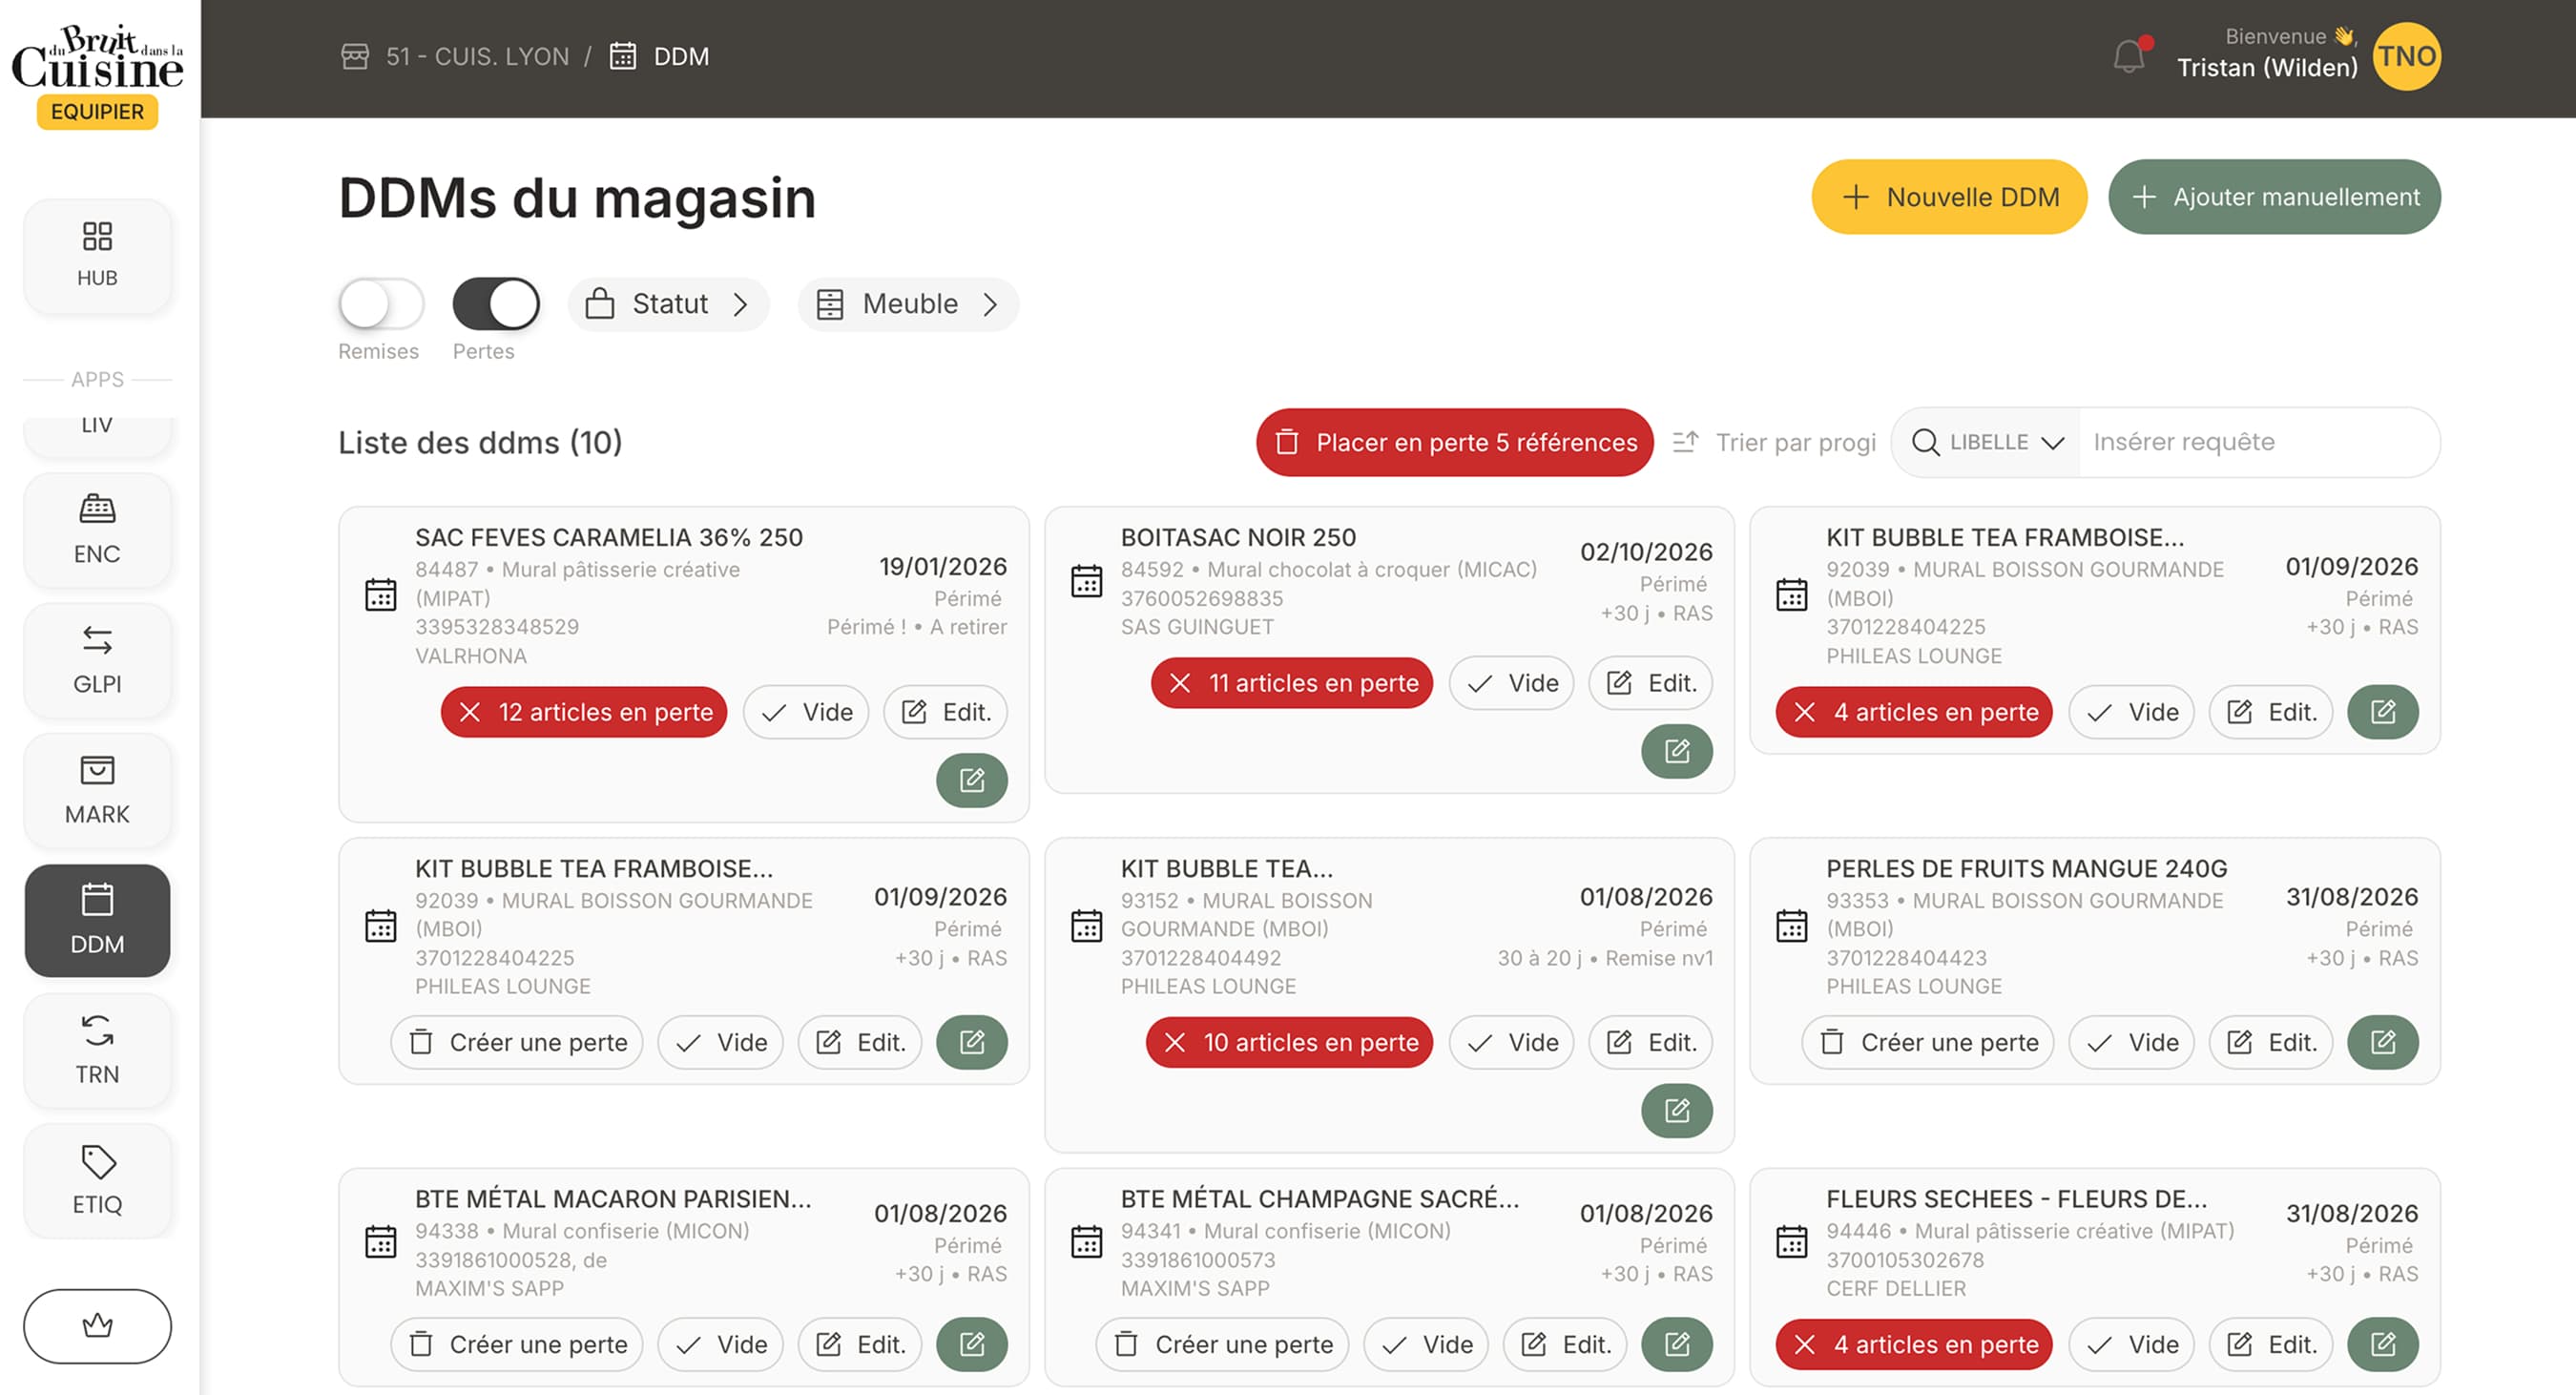Click green edit icon on SAC FEVES CARAMELIA card
This screenshot has width=2576, height=1395.
971,779
